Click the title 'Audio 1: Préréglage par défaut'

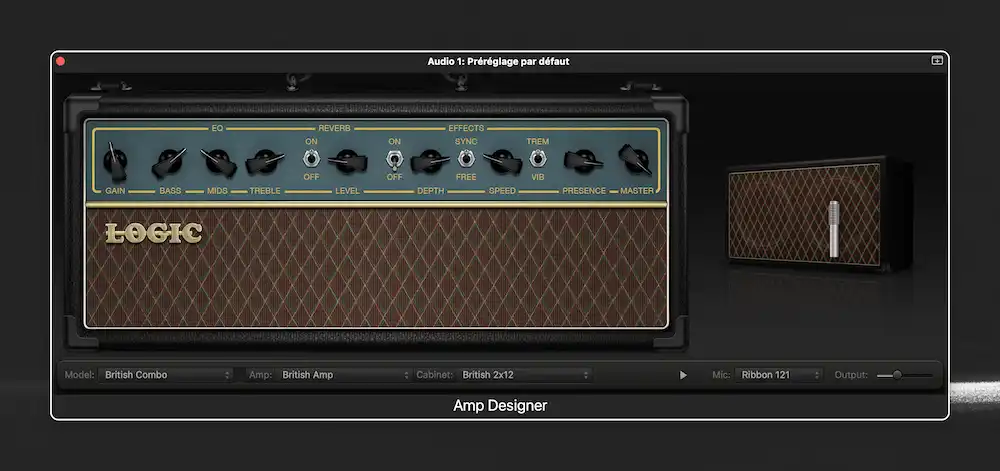tap(498, 62)
